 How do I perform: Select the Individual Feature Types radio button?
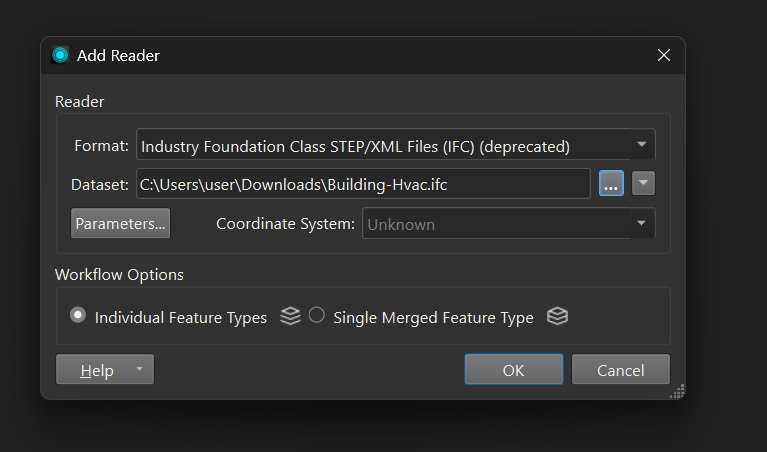tap(78, 315)
